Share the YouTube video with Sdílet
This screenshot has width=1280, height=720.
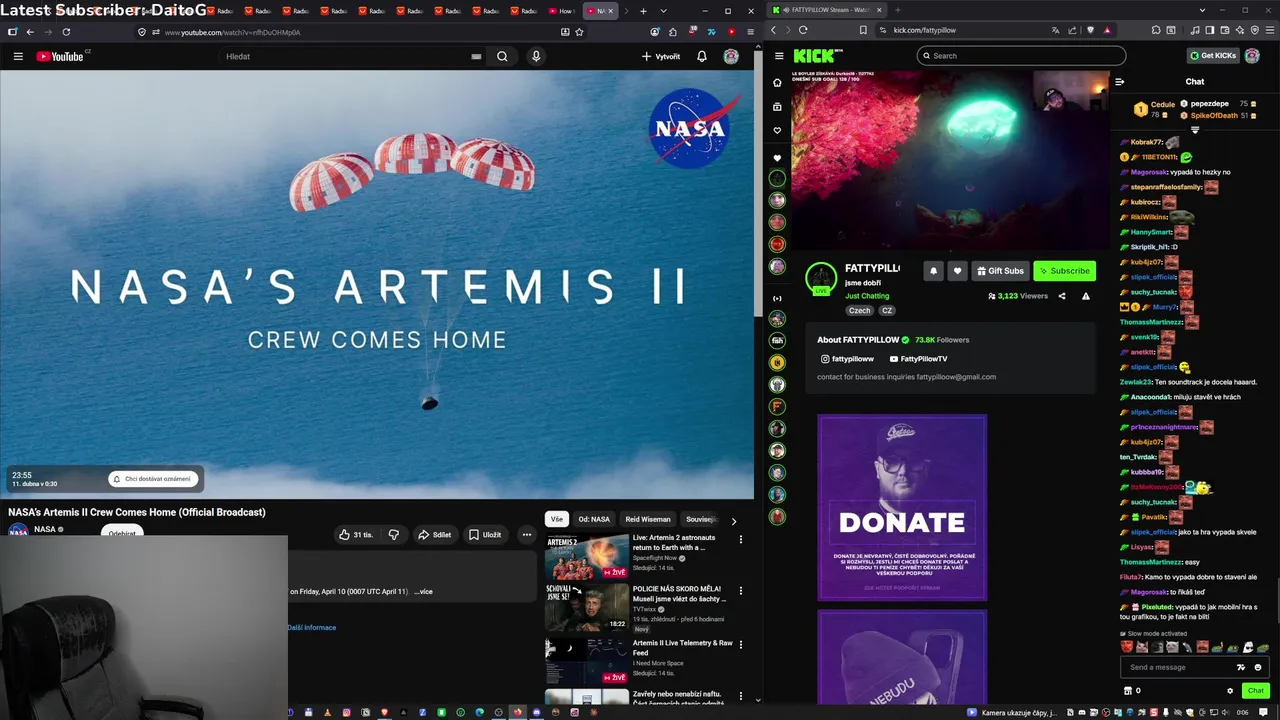click(x=434, y=535)
